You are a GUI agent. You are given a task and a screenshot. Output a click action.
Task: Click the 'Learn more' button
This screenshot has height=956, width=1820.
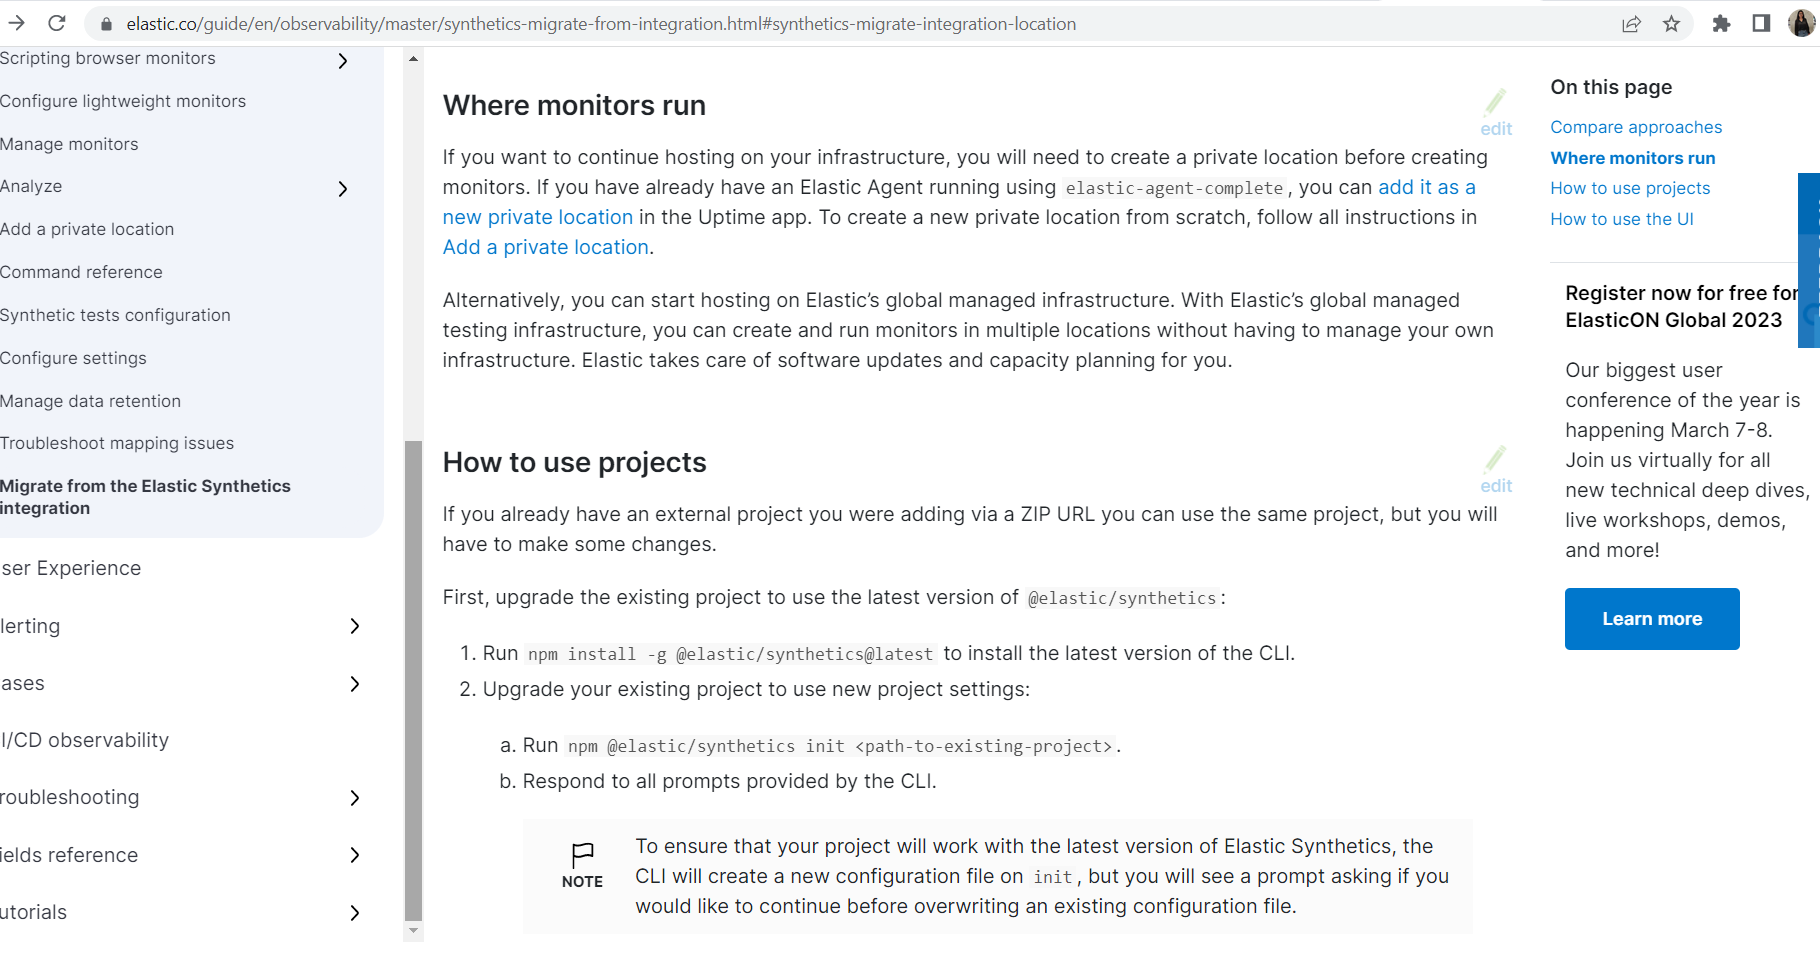[x=1651, y=618]
